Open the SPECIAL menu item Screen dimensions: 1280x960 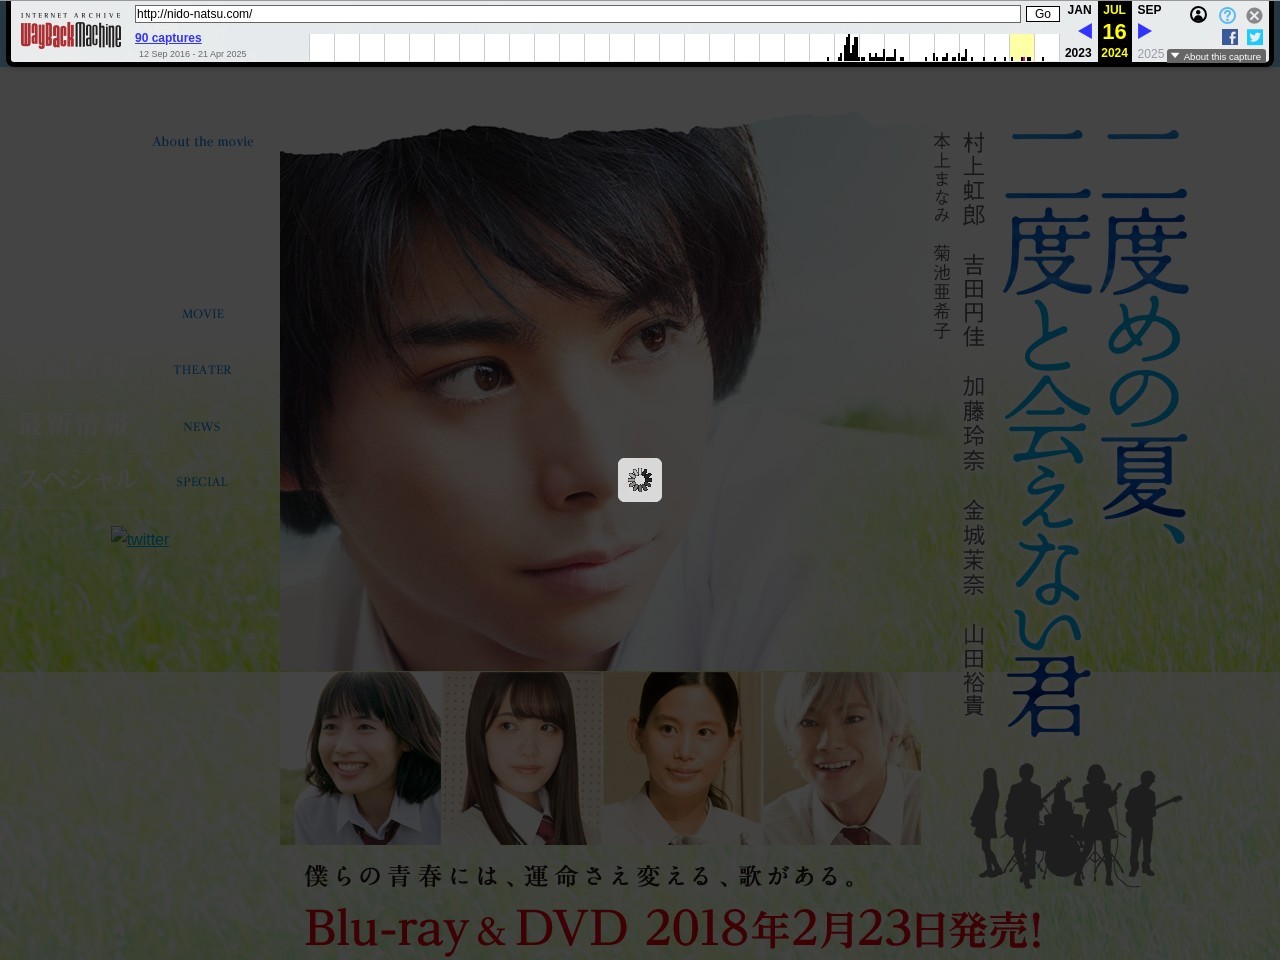coord(202,482)
